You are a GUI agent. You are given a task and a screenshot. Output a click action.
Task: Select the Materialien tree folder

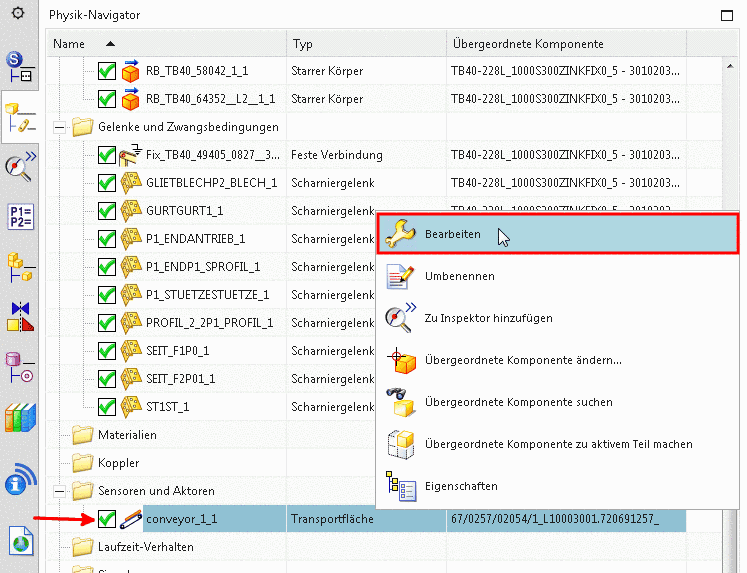tap(127, 435)
